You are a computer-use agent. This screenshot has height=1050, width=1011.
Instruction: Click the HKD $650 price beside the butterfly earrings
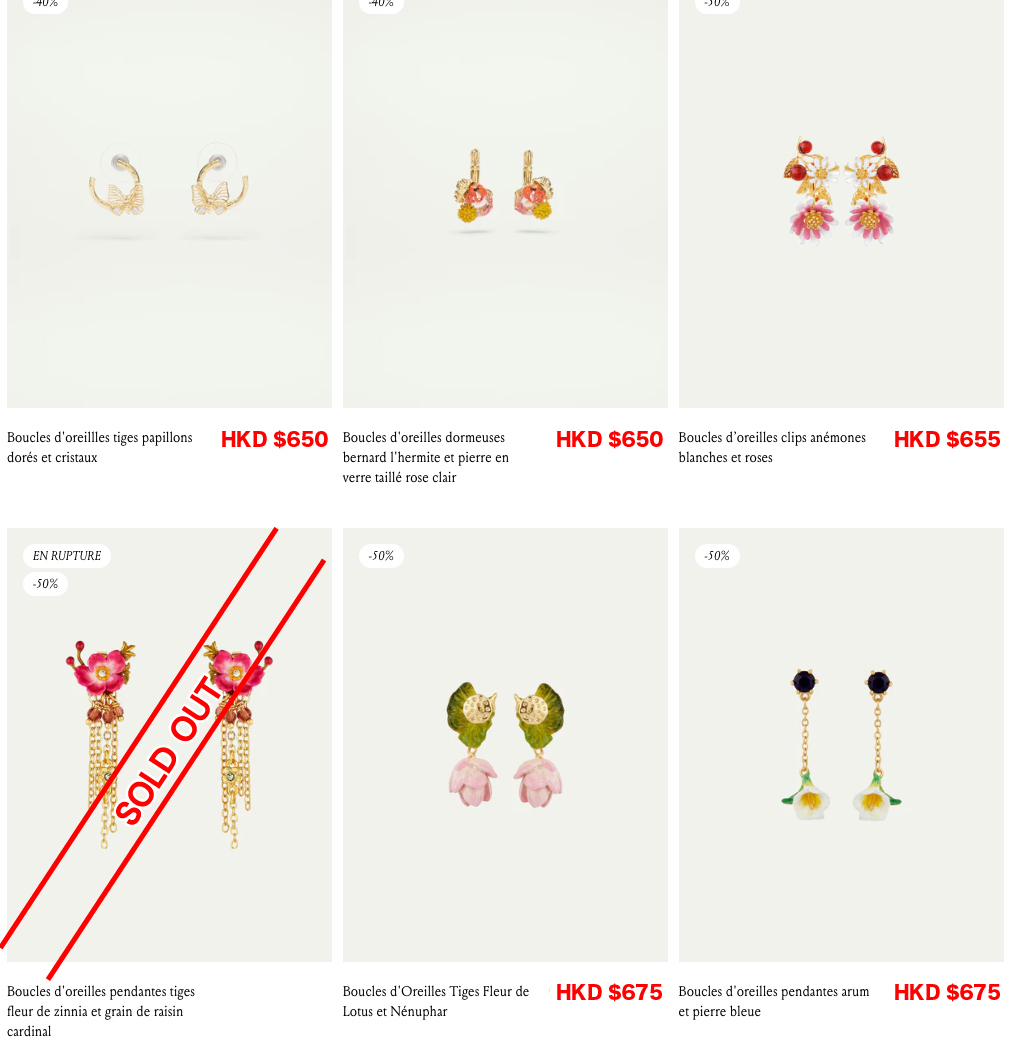[275, 439]
